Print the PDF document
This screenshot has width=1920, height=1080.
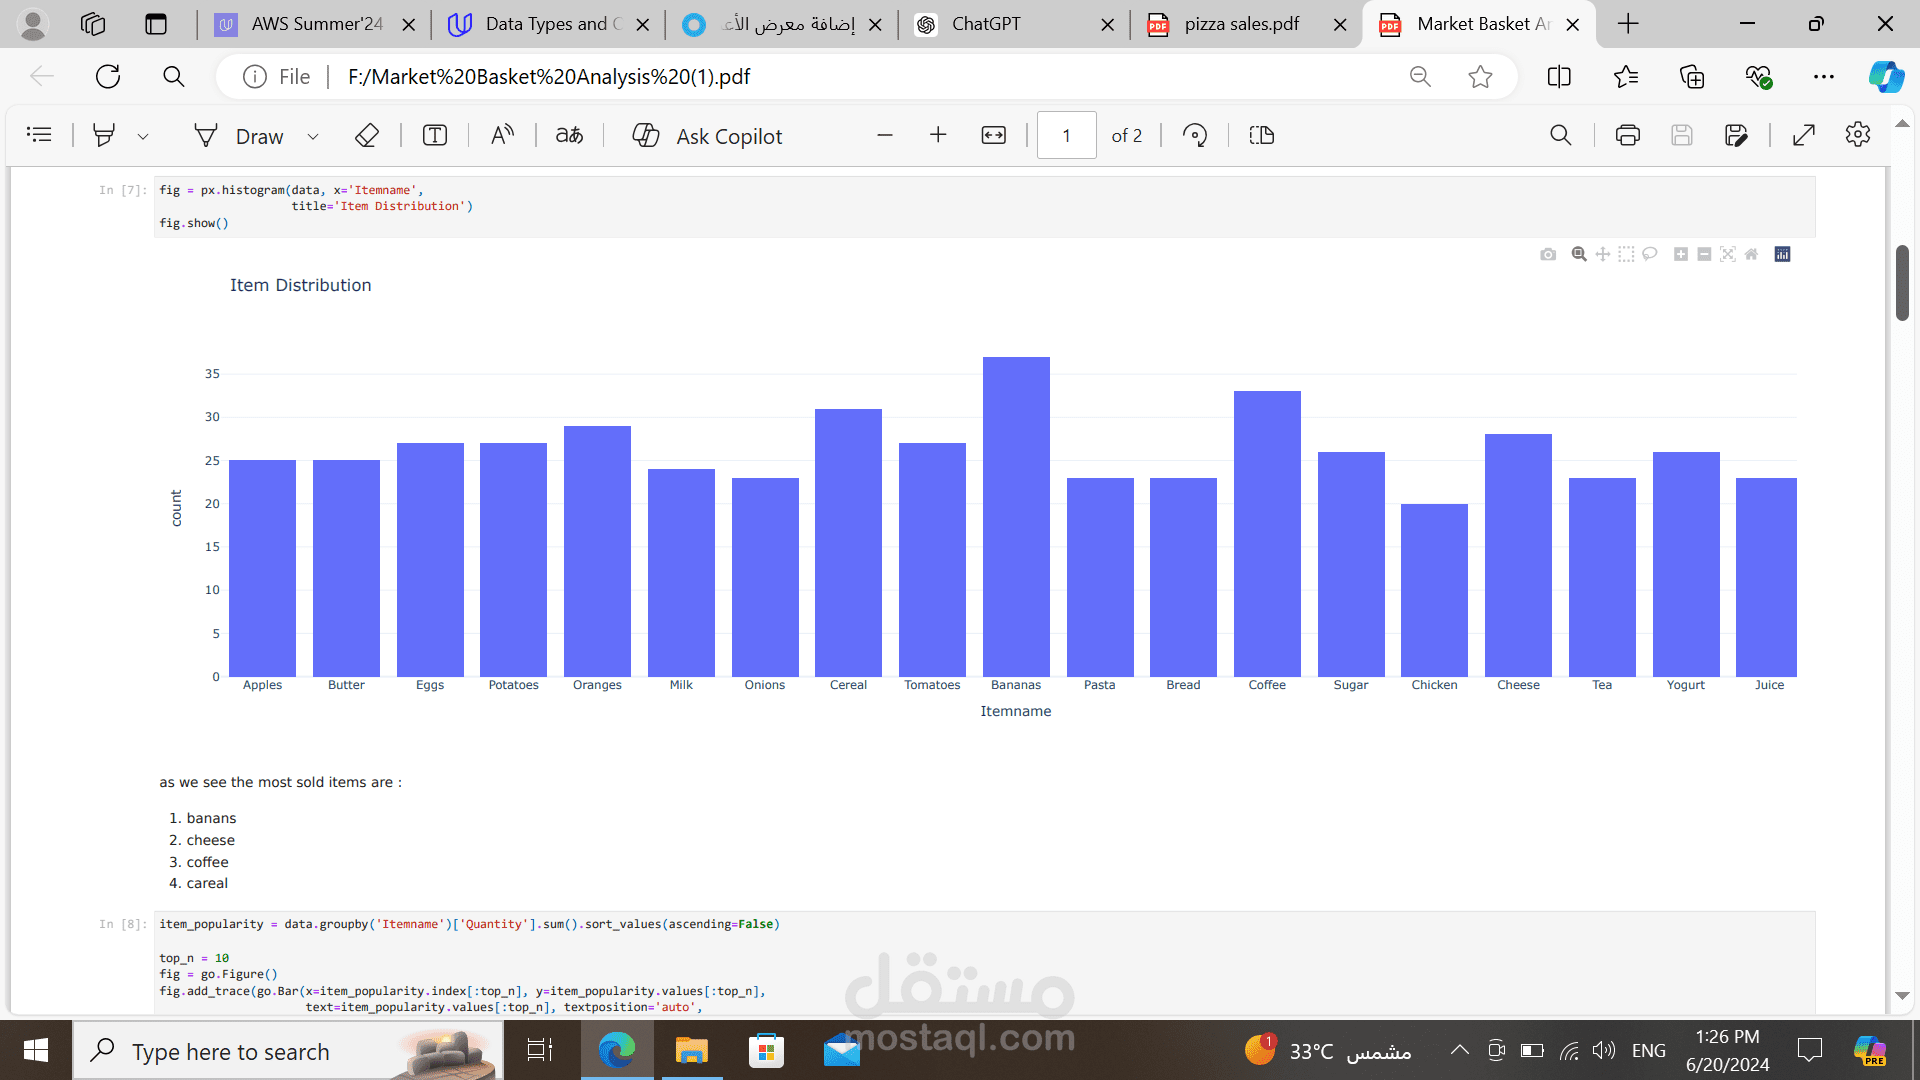click(x=1627, y=135)
